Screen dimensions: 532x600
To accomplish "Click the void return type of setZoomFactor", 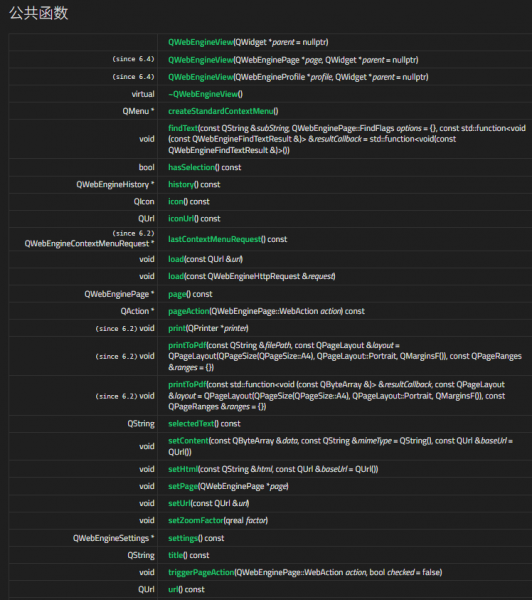I will (x=147, y=520).
